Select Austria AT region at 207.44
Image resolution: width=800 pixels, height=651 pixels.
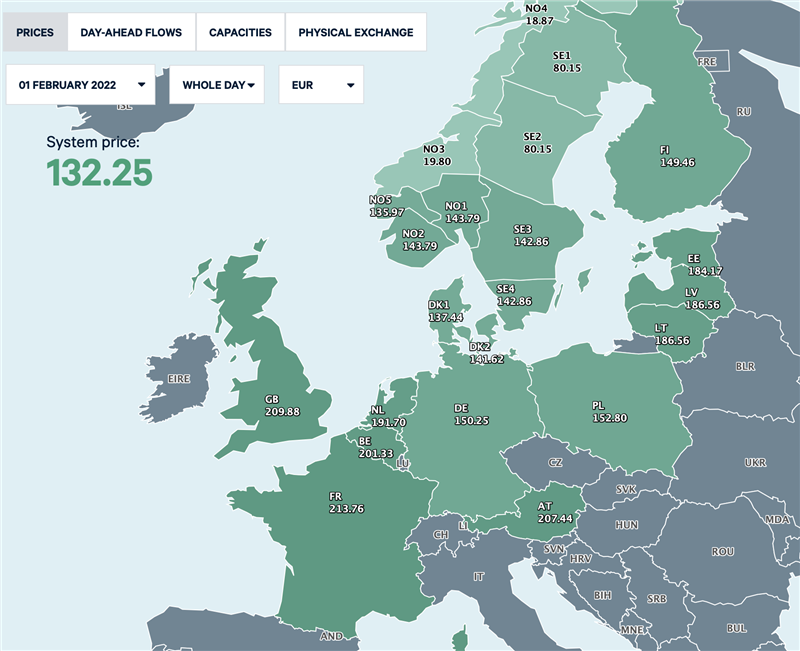(x=553, y=512)
